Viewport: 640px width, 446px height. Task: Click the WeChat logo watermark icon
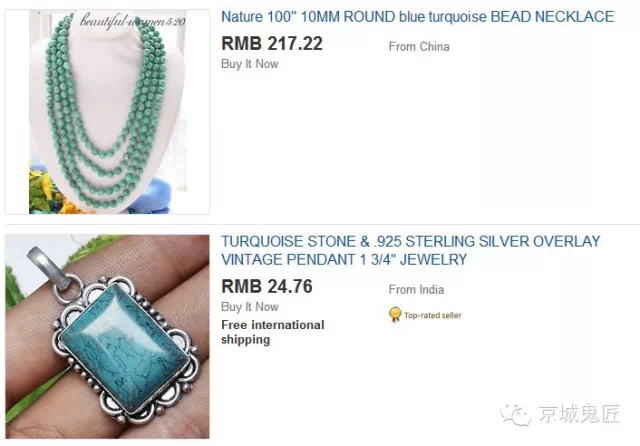516,415
